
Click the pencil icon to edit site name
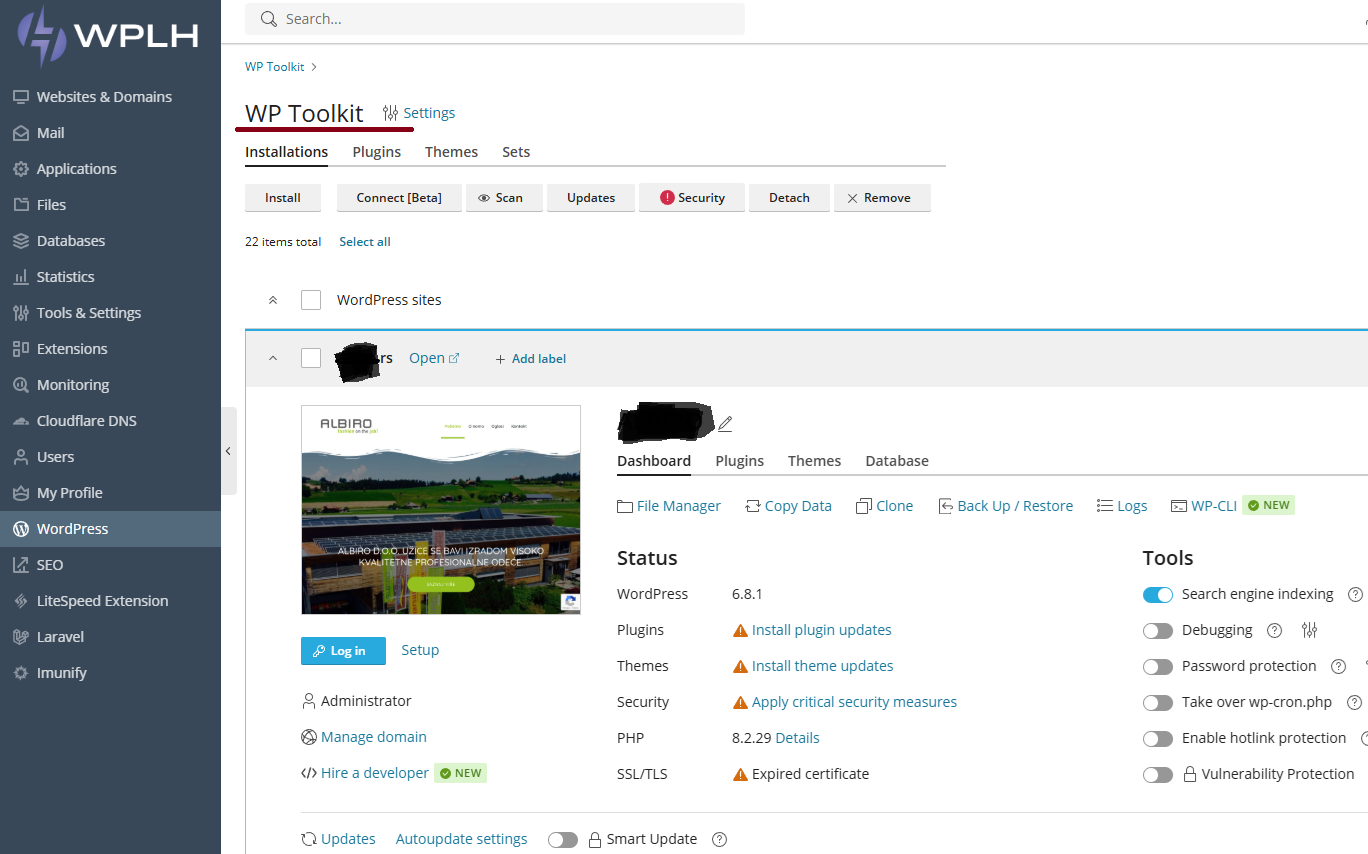725,424
